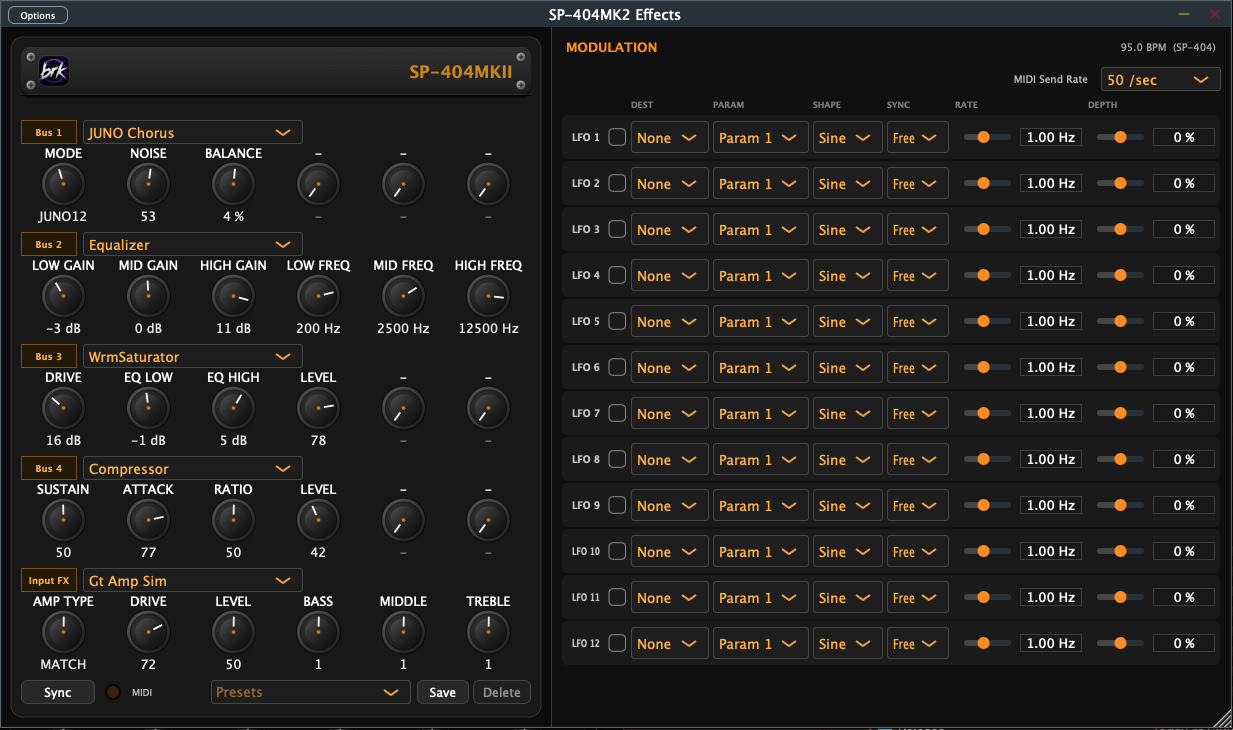Select the Input FX tab
The height and width of the screenshot is (730, 1233).
point(49,580)
